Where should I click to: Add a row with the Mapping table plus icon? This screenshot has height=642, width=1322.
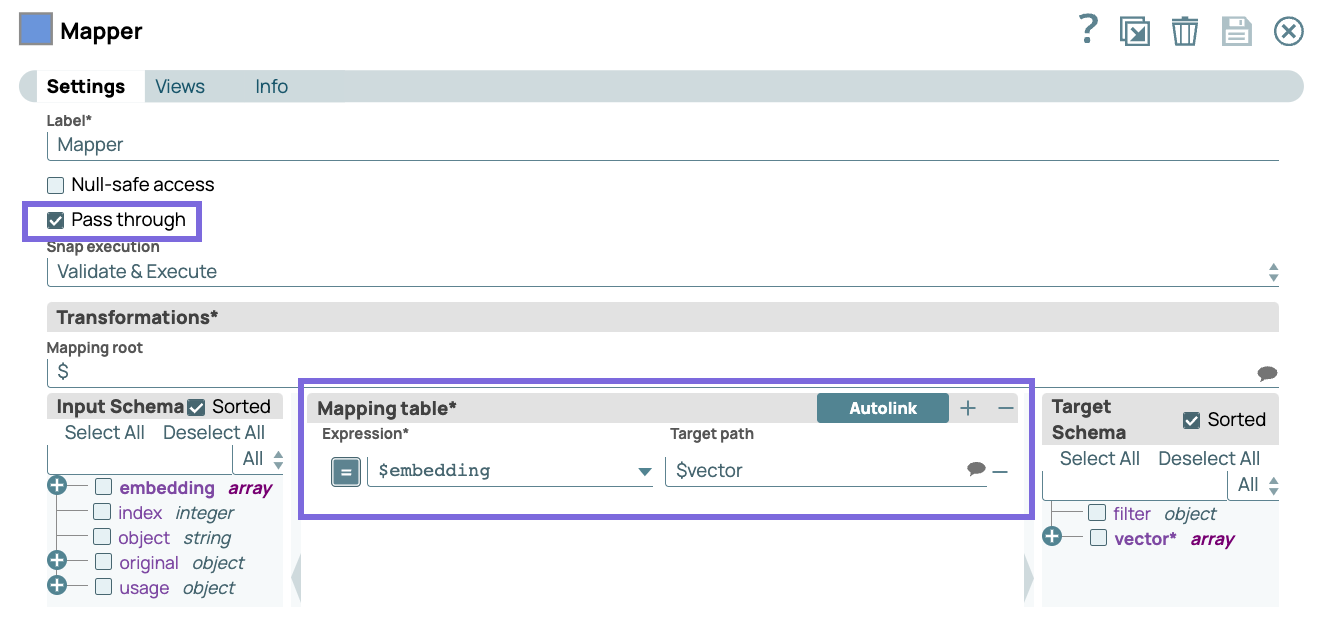[x=968, y=408]
